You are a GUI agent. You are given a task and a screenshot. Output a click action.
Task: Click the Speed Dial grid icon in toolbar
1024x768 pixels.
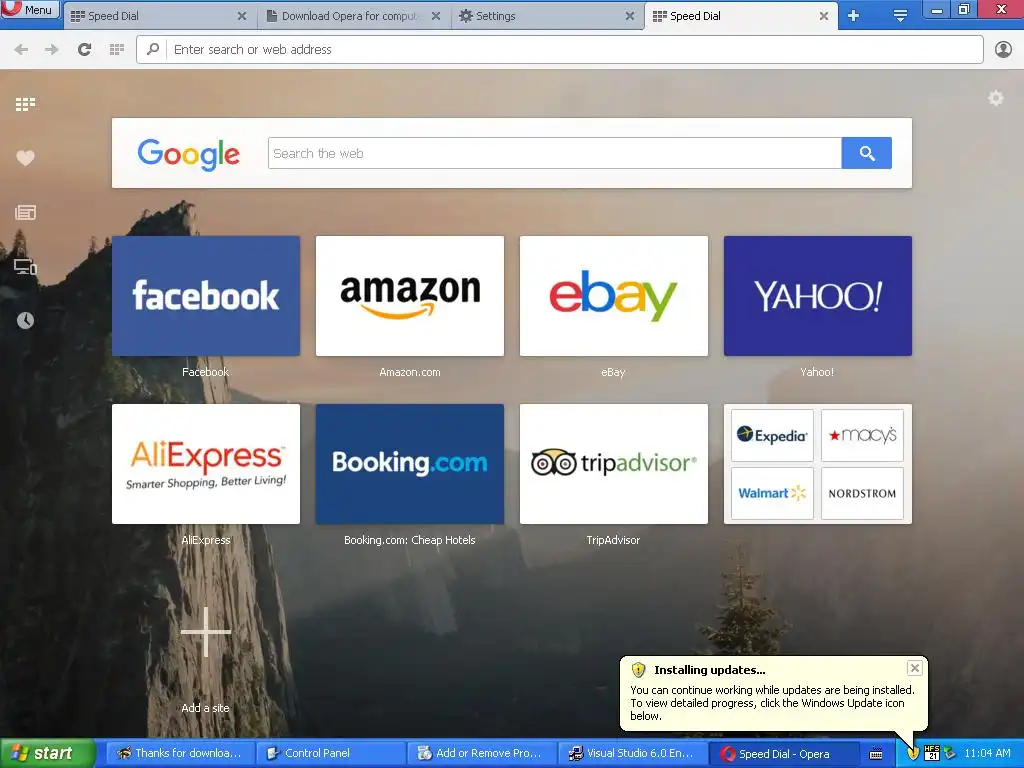117,50
